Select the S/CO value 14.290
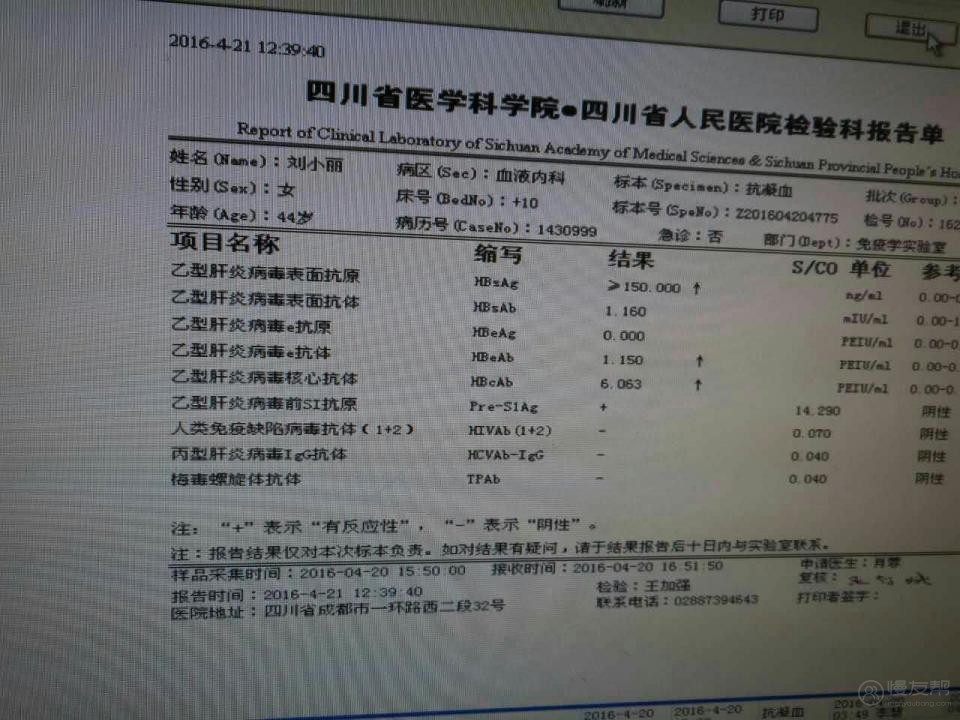 coord(817,411)
